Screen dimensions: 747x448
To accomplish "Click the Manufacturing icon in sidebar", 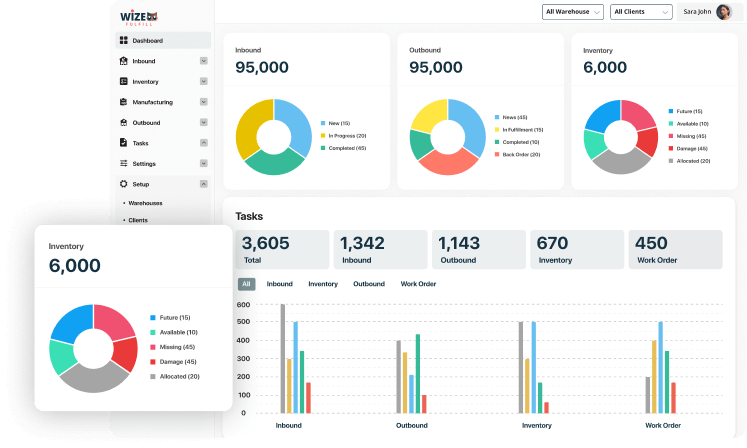I will (x=124, y=102).
